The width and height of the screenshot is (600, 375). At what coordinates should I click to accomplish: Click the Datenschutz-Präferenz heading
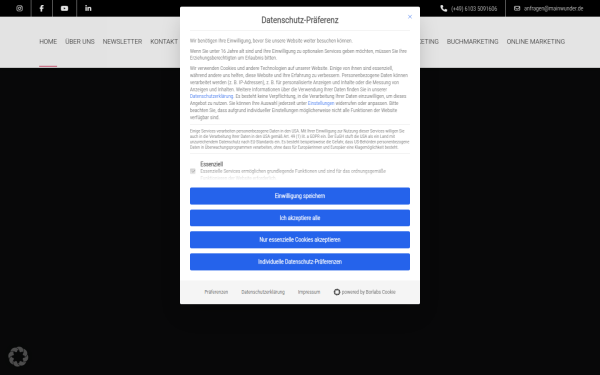point(300,20)
